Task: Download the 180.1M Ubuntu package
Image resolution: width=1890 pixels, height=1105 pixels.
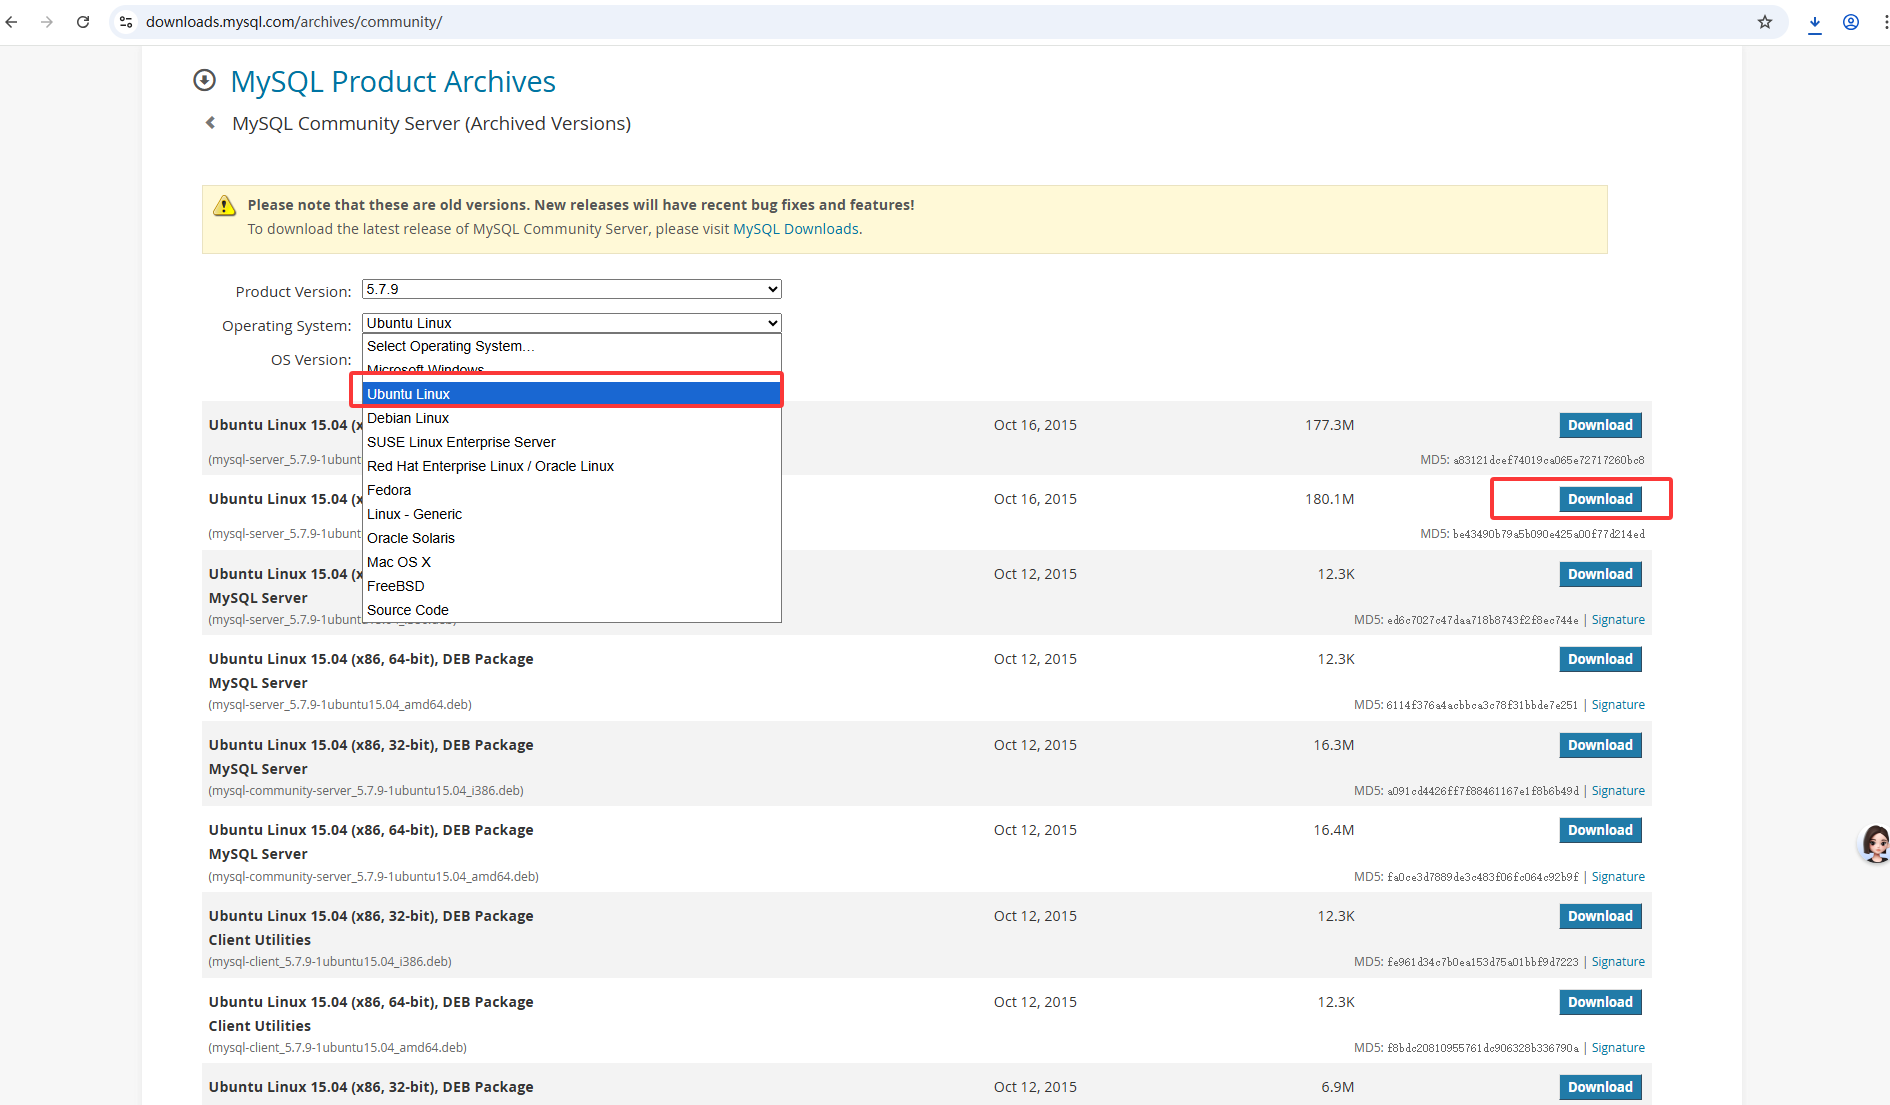Action: tap(1600, 499)
